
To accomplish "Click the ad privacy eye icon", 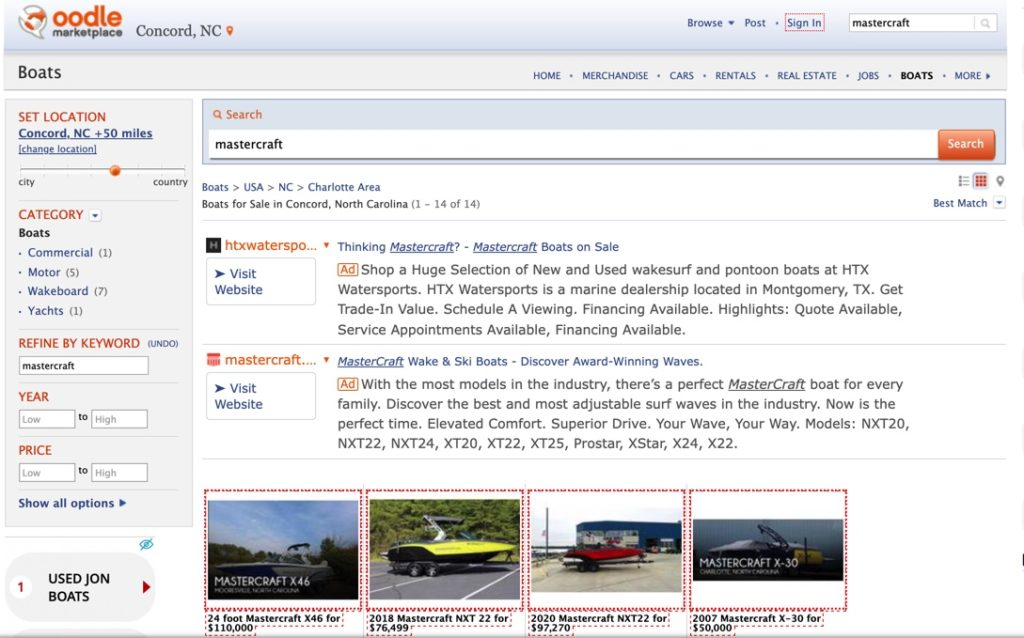I will (146, 544).
